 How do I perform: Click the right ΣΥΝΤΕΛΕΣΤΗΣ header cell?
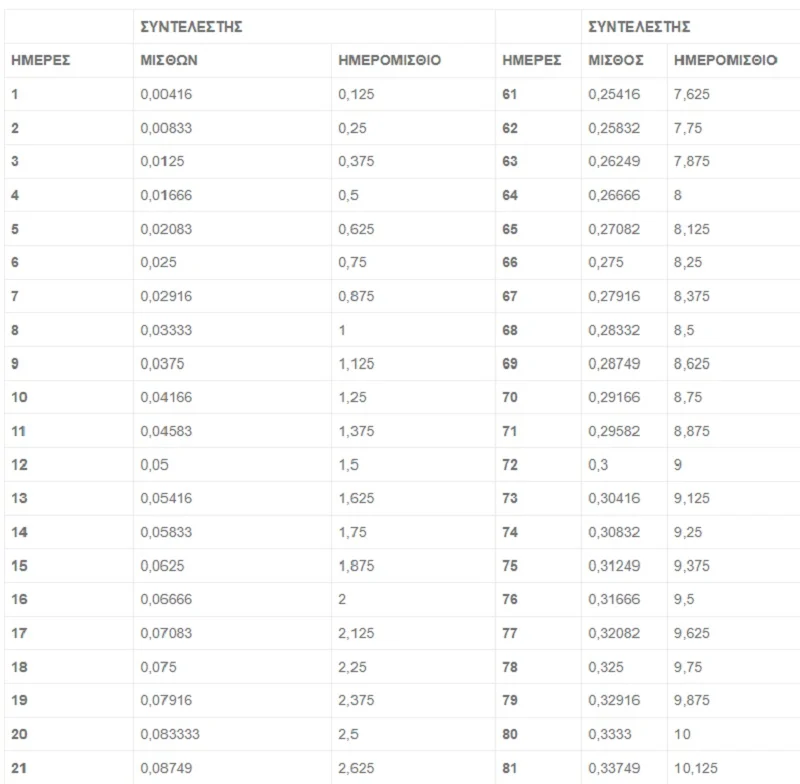pos(639,27)
